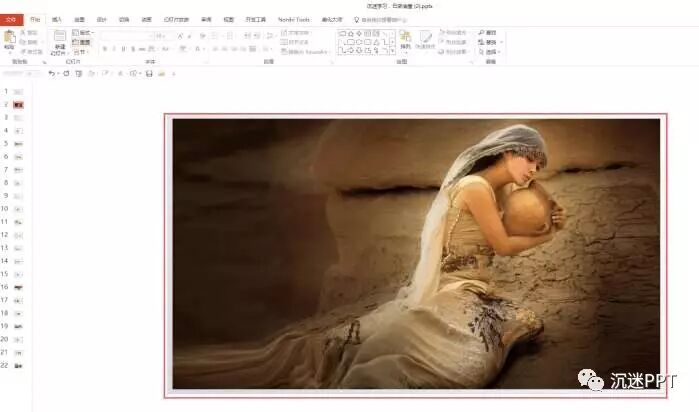The height and width of the screenshot is (412, 699).
Task: Switch to the Slide Show (幻灯片放映) tab
Action: click(176, 20)
